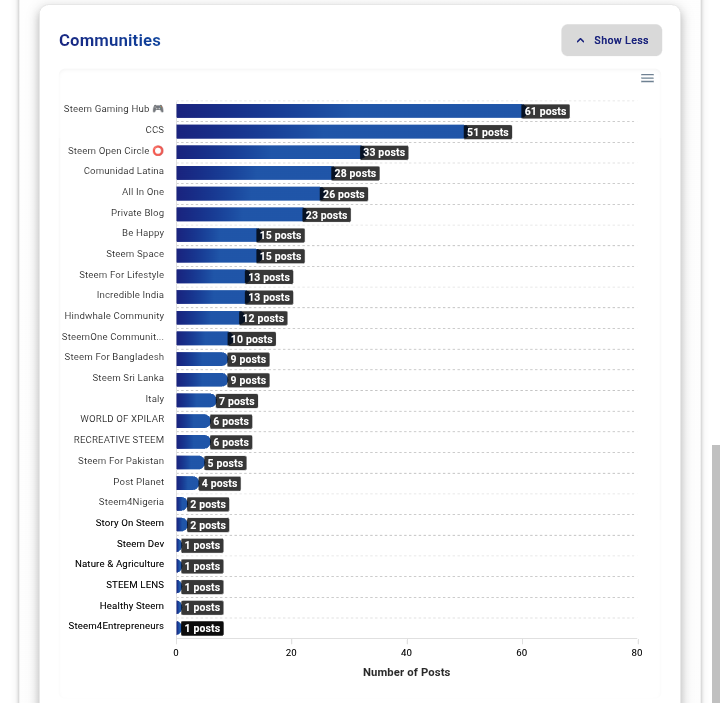The image size is (720, 703).
Task: Click the Steem Gaming Hub controller emoji
Action: coord(158,109)
